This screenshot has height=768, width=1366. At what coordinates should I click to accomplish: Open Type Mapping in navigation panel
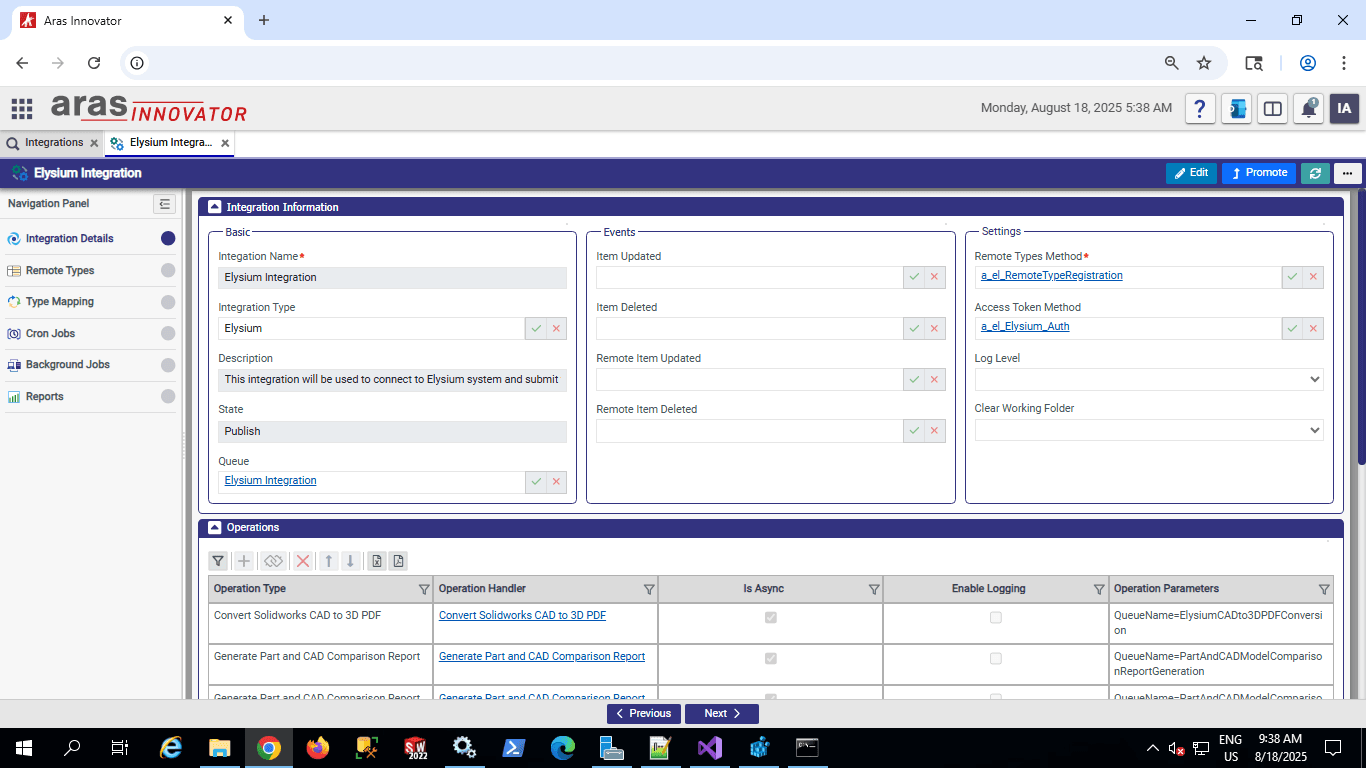click(x=60, y=302)
